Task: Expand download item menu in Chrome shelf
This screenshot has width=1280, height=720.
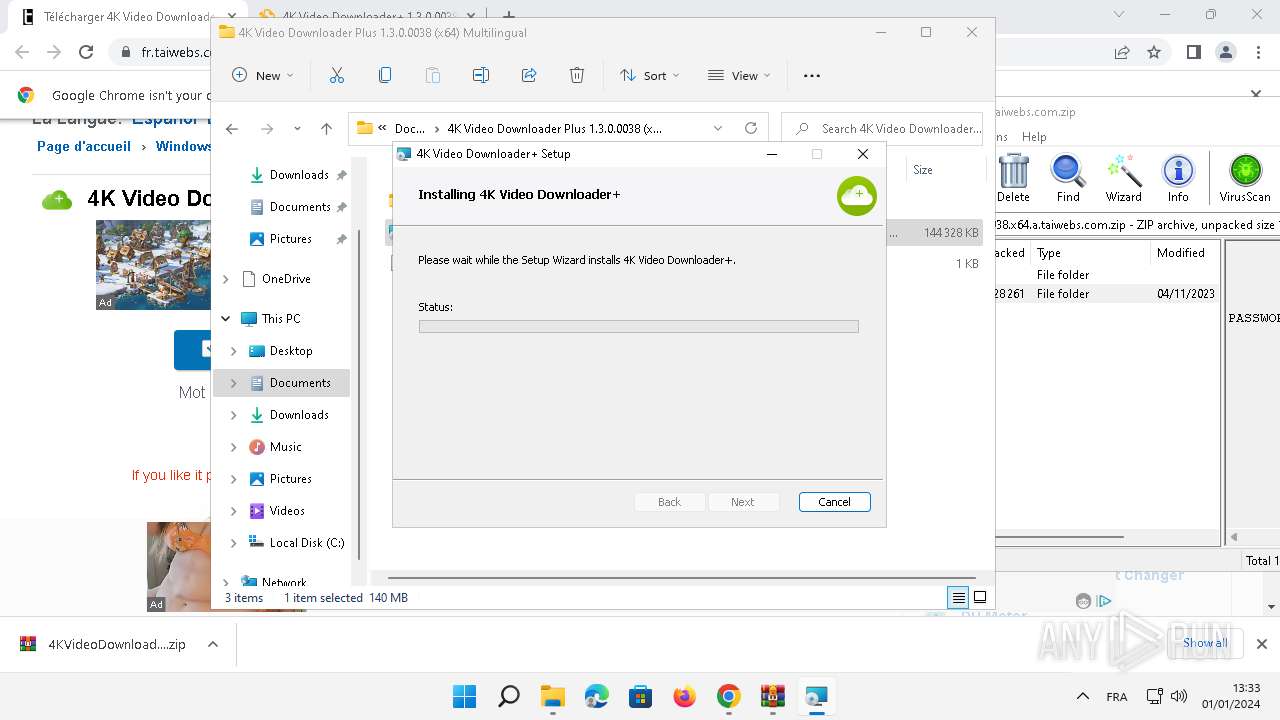Action: [x=212, y=644]
